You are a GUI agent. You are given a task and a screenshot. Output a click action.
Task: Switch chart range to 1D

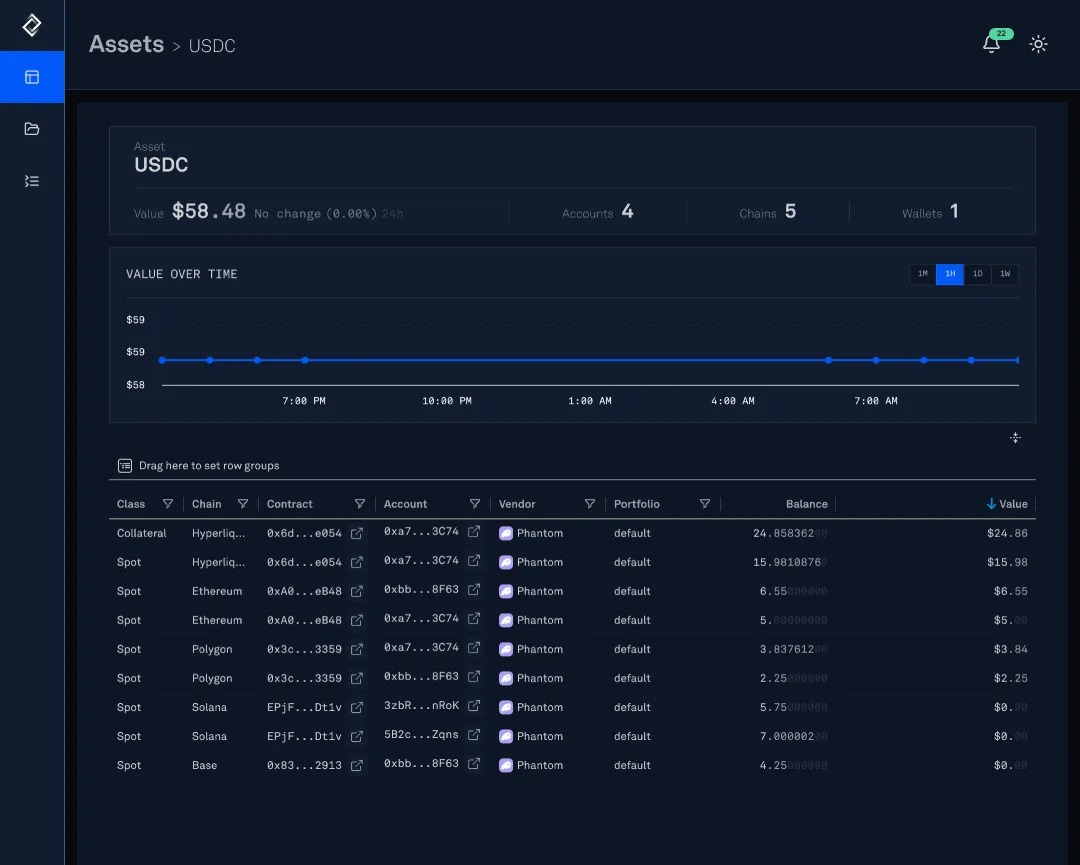click(977, 273)
